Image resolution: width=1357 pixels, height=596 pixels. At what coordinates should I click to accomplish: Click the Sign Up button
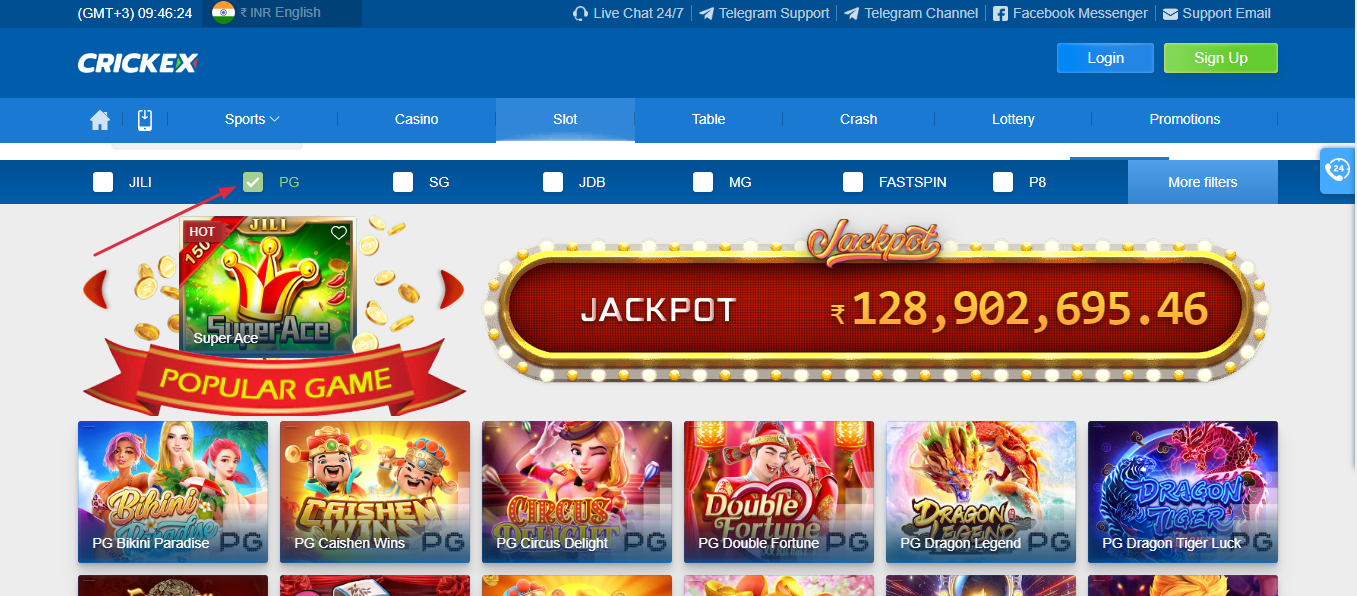point(1221,58)
